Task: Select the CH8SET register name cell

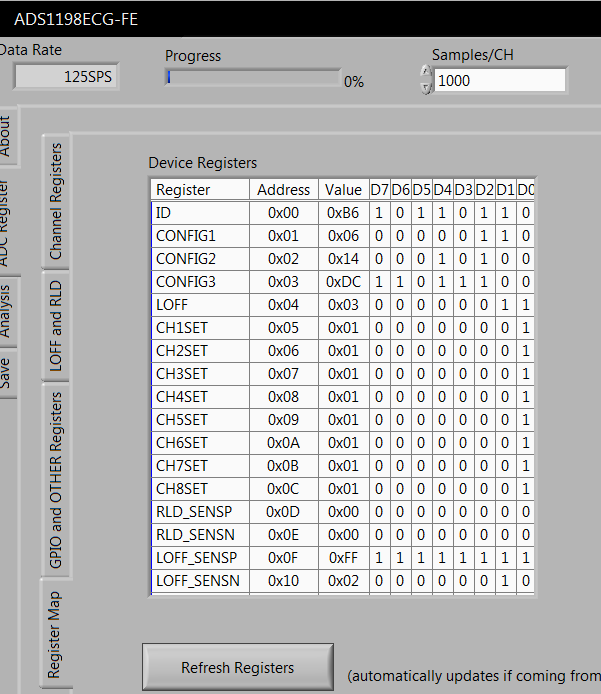Action: (200, 489)
